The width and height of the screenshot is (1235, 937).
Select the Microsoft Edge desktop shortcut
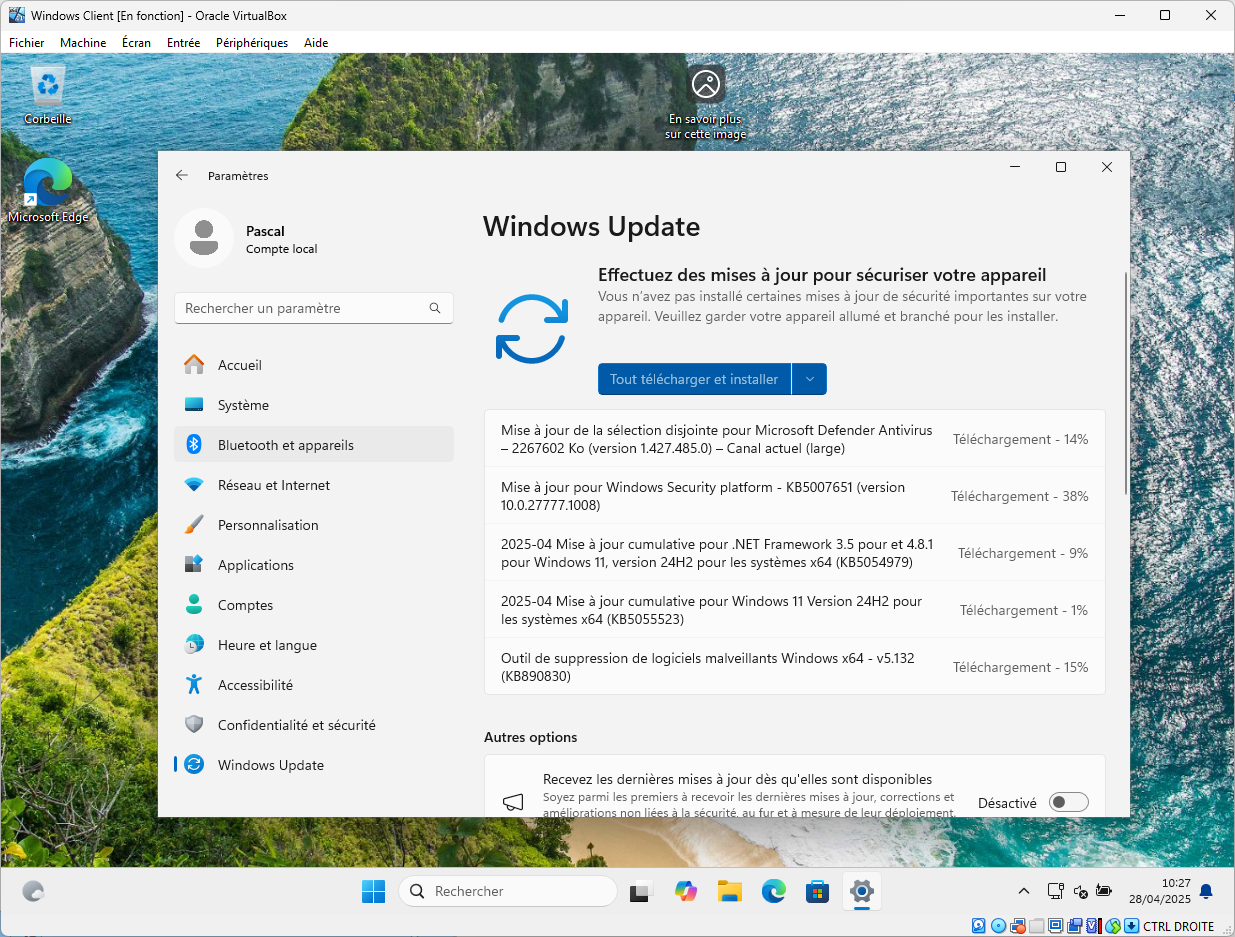click(x=48, y=190)
